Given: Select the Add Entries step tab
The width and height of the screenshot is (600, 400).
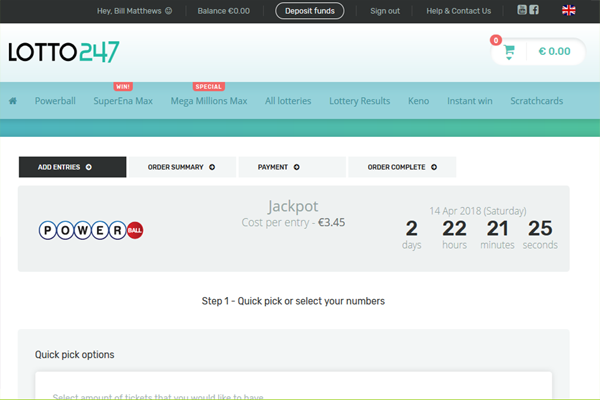Looking at the screenshot, I should [x=72, y=167].
